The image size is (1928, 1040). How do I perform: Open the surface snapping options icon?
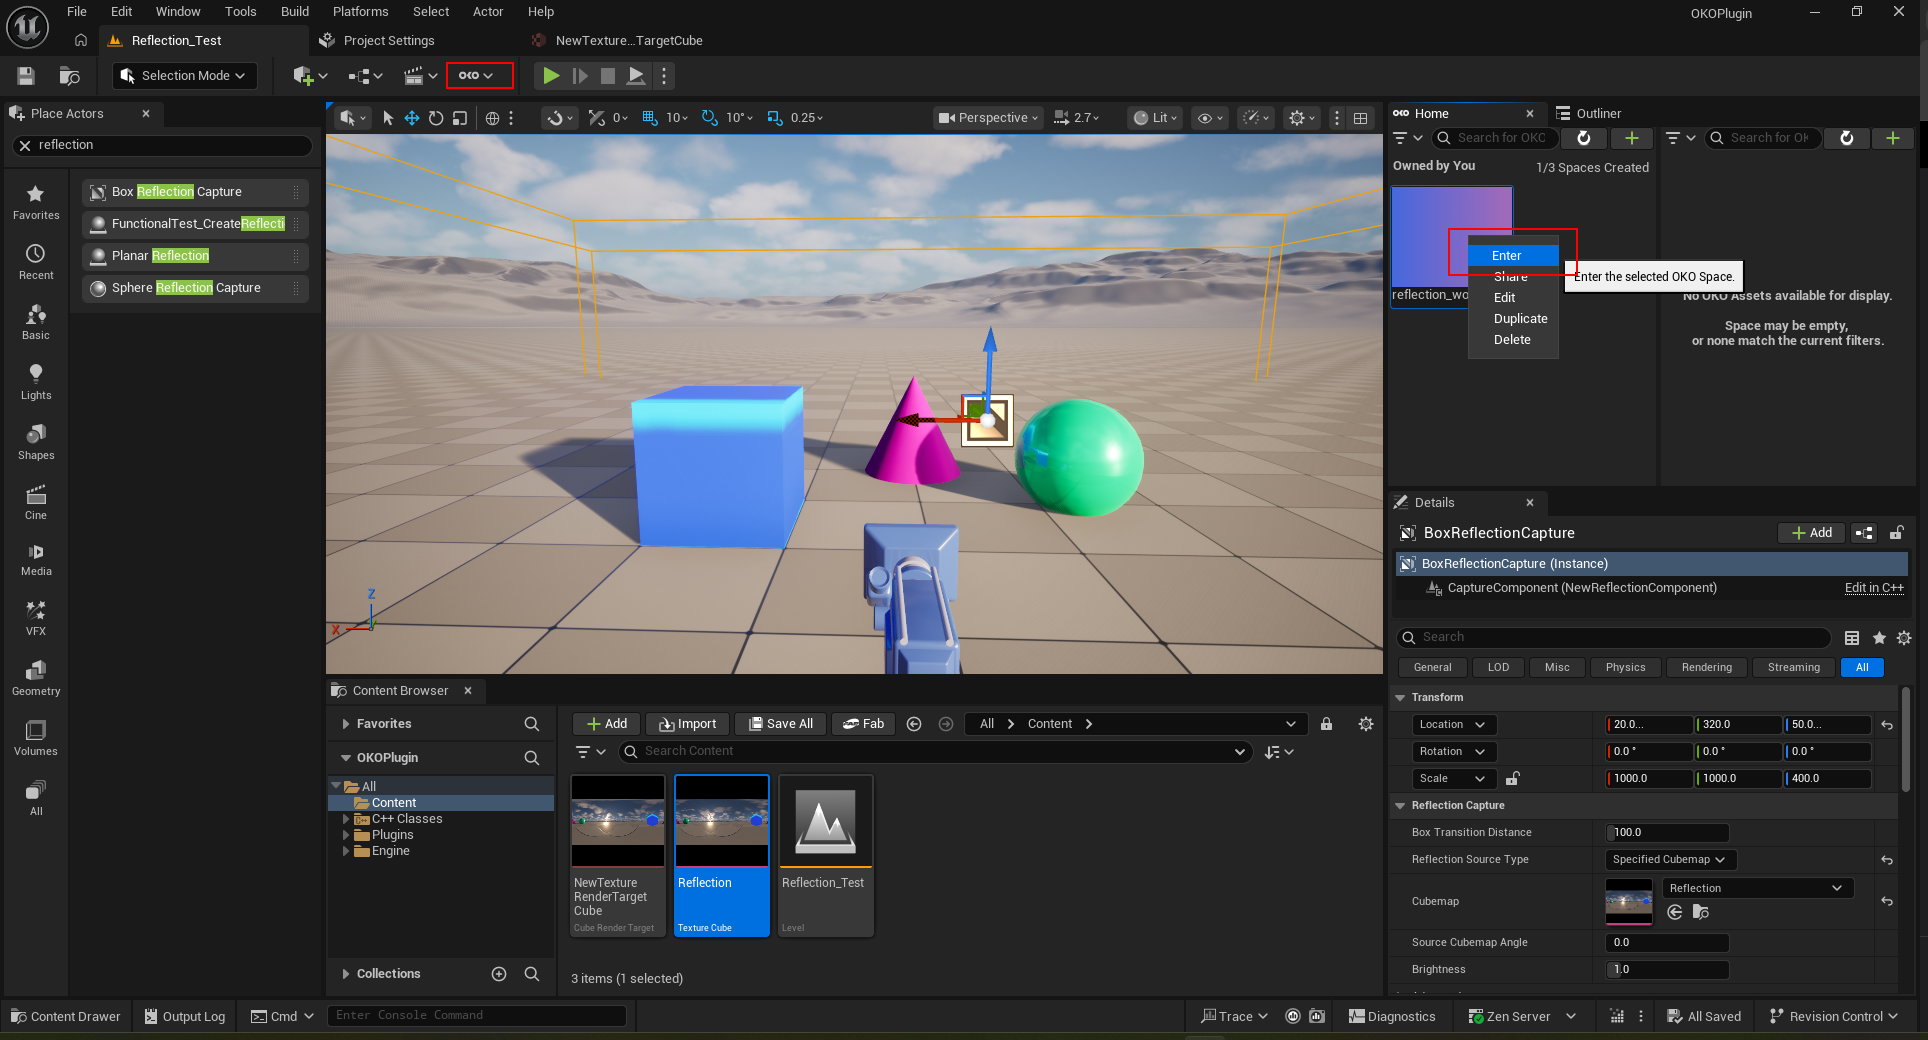pyautogui.click(x=559, y=118)
